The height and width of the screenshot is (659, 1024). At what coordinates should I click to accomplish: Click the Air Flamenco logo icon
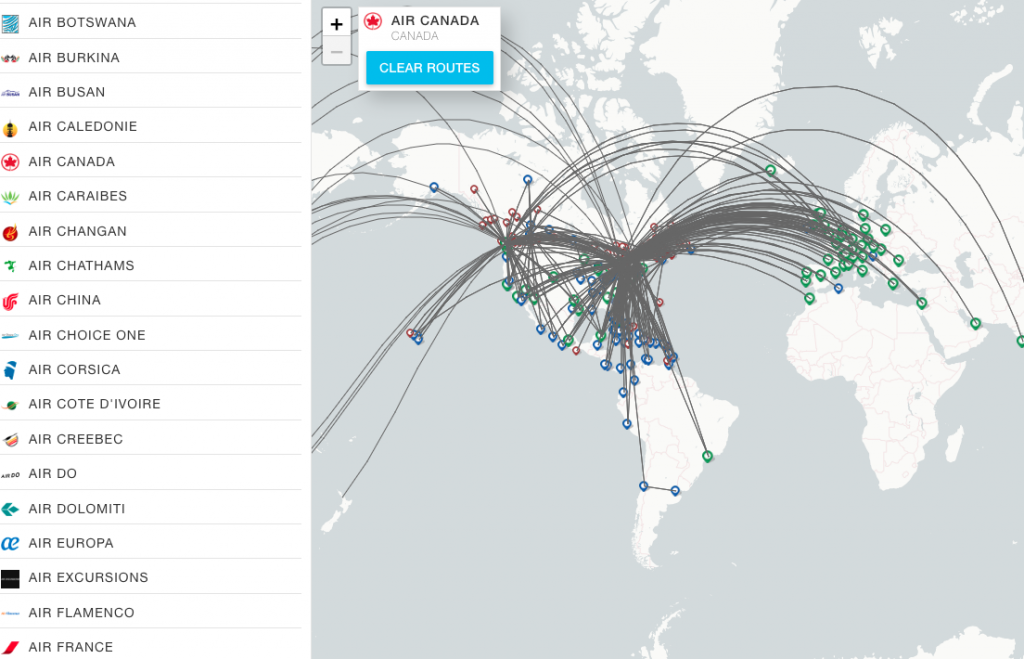coord(10,613)
